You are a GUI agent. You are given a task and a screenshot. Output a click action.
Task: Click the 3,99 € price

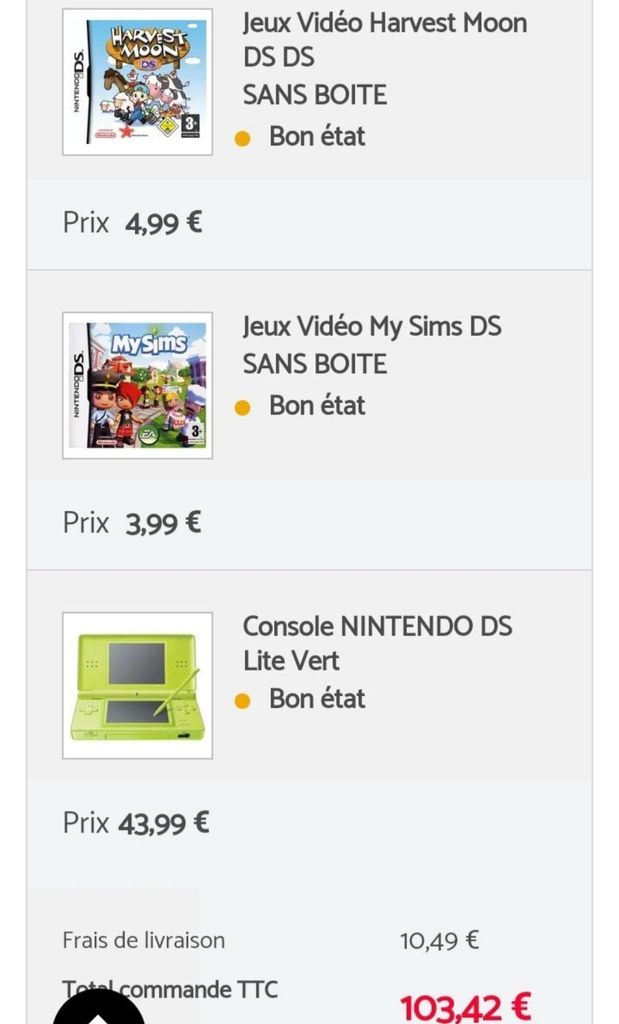pos(163,522)
